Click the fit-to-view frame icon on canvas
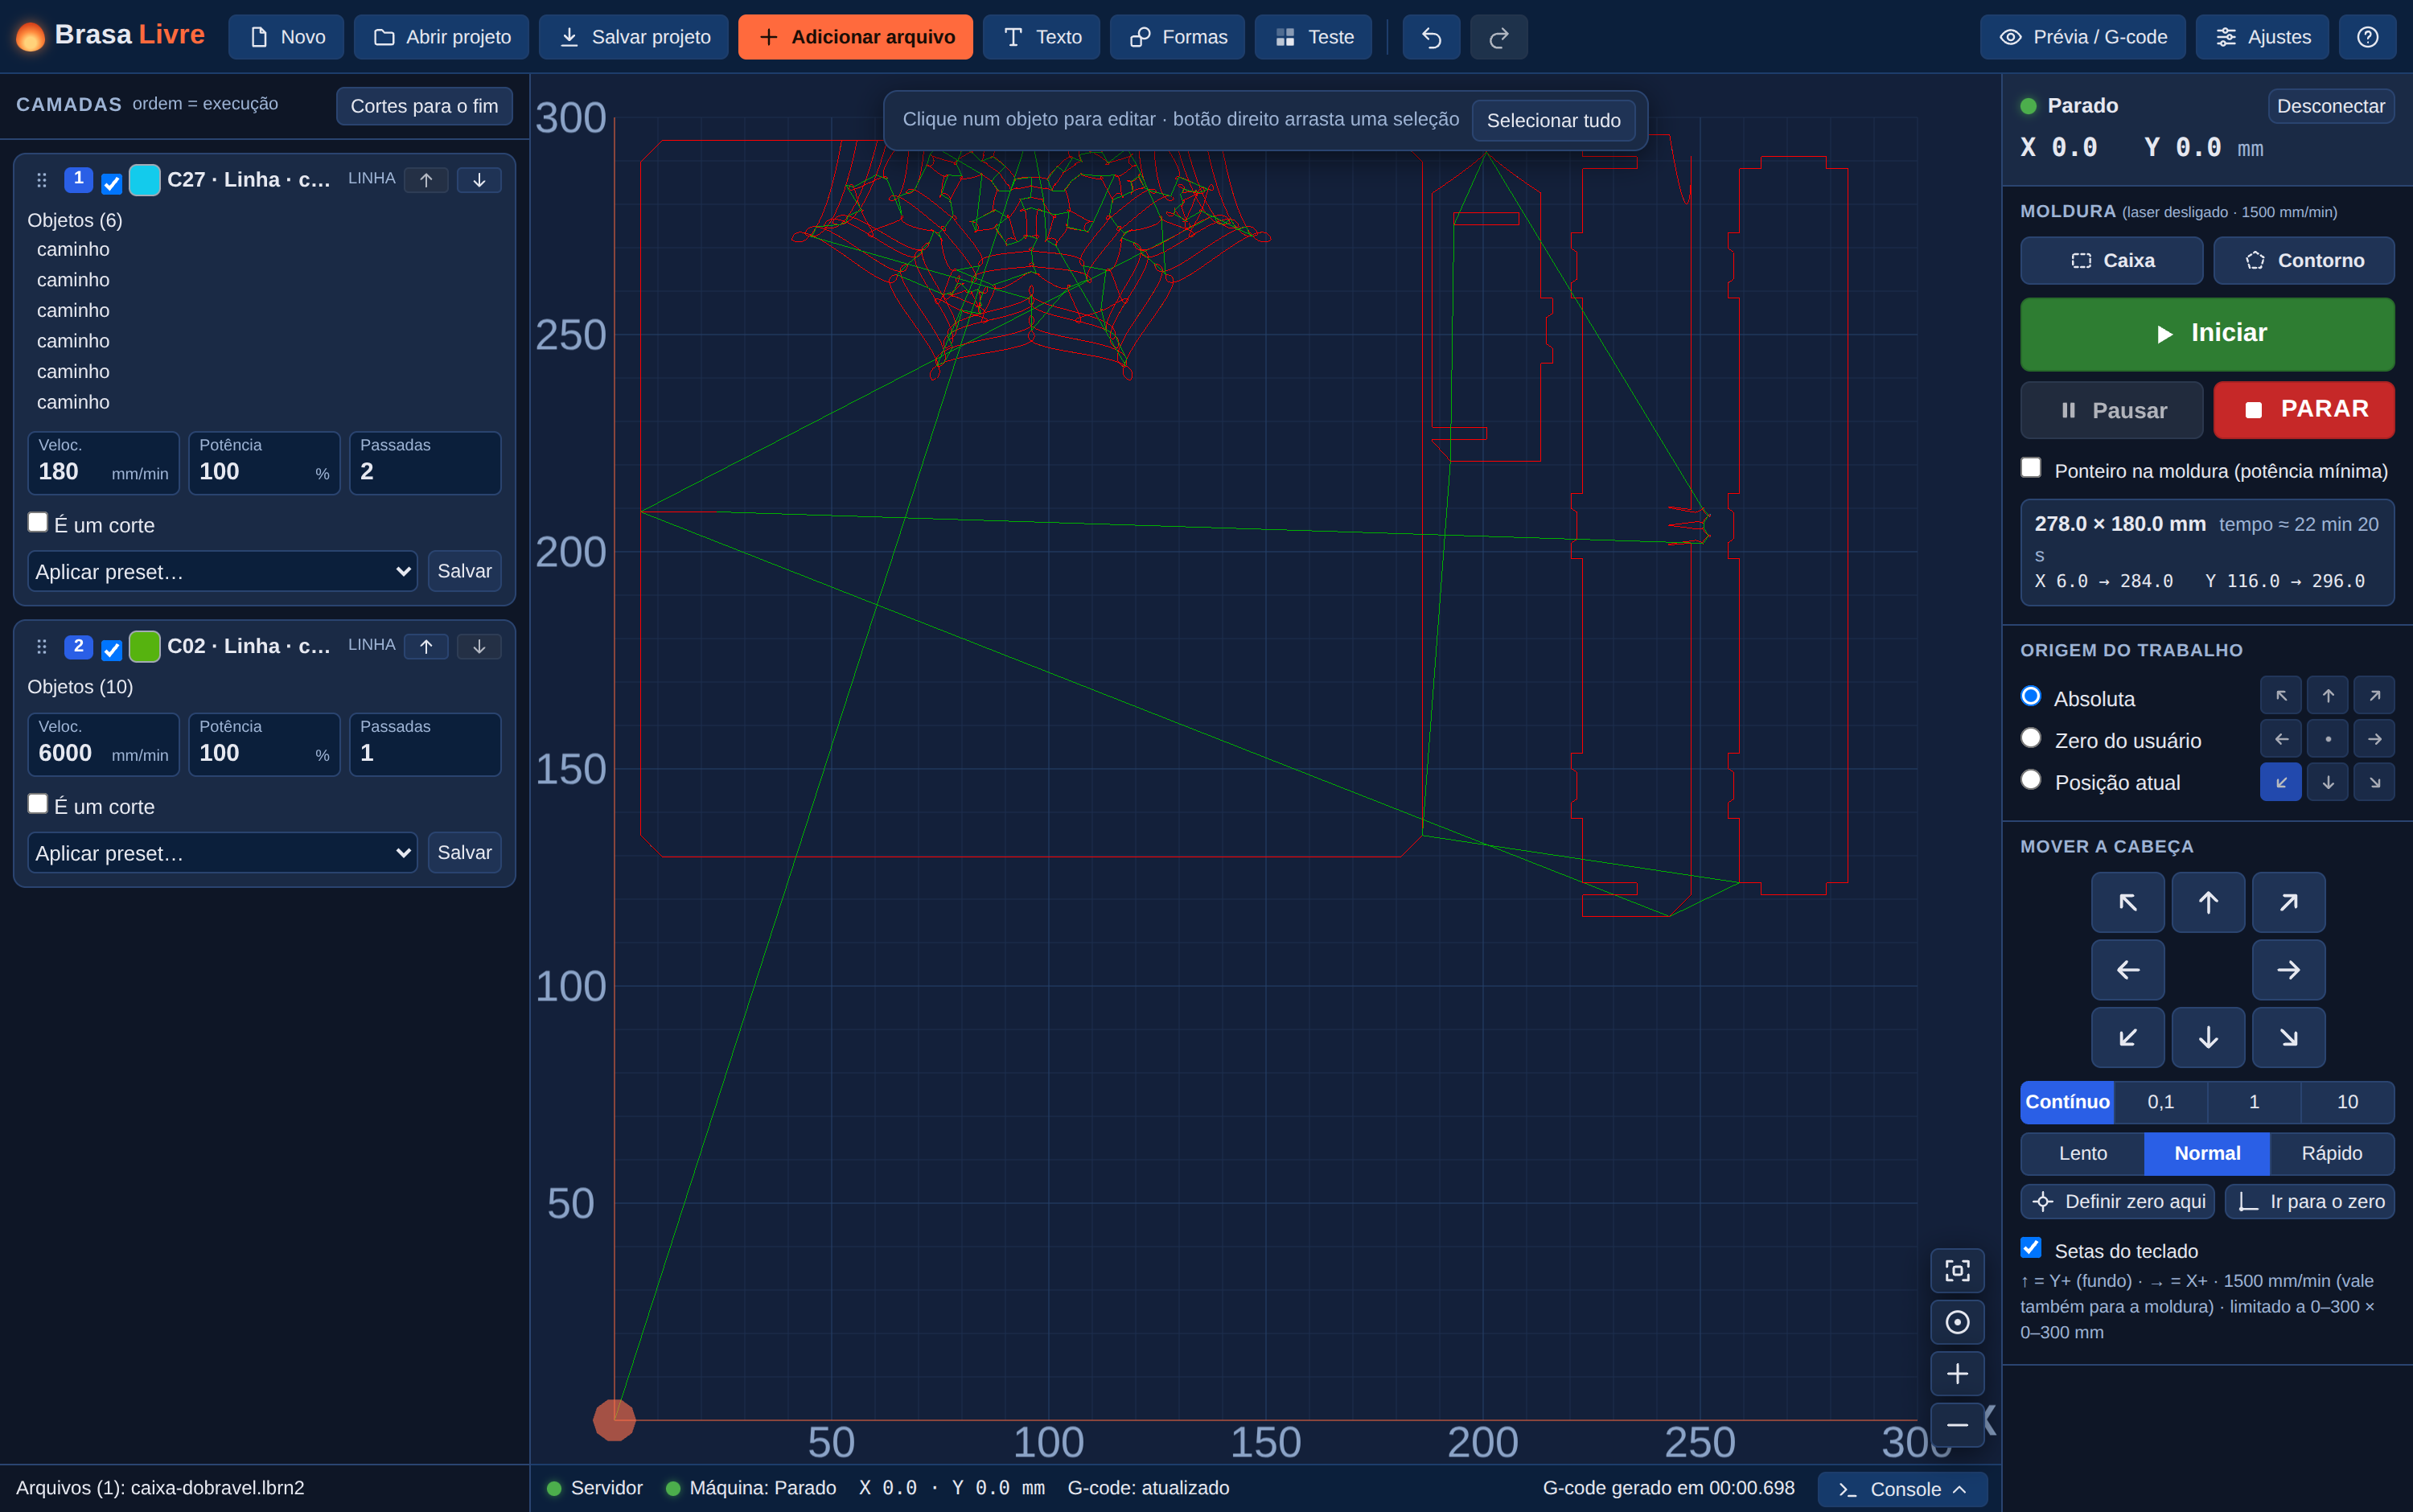Viewport: 2413px width, 1512px height. pos(1957,1270)
